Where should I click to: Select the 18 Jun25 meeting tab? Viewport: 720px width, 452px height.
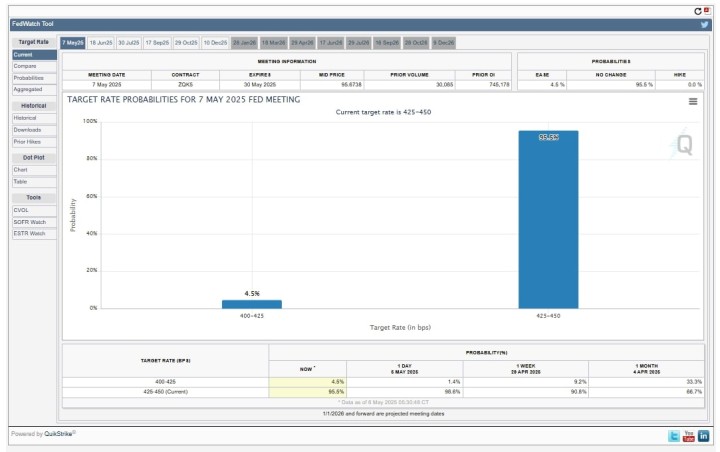point(100,43)
